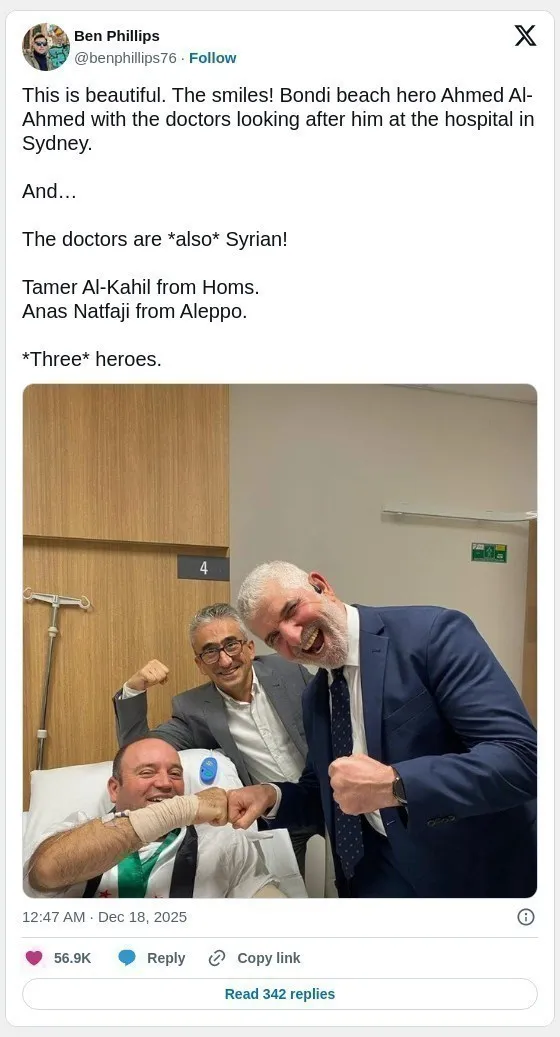Screen dimensions: 560x1037
Task: Click the blue reply bubble icon
Action: point(127,958)
